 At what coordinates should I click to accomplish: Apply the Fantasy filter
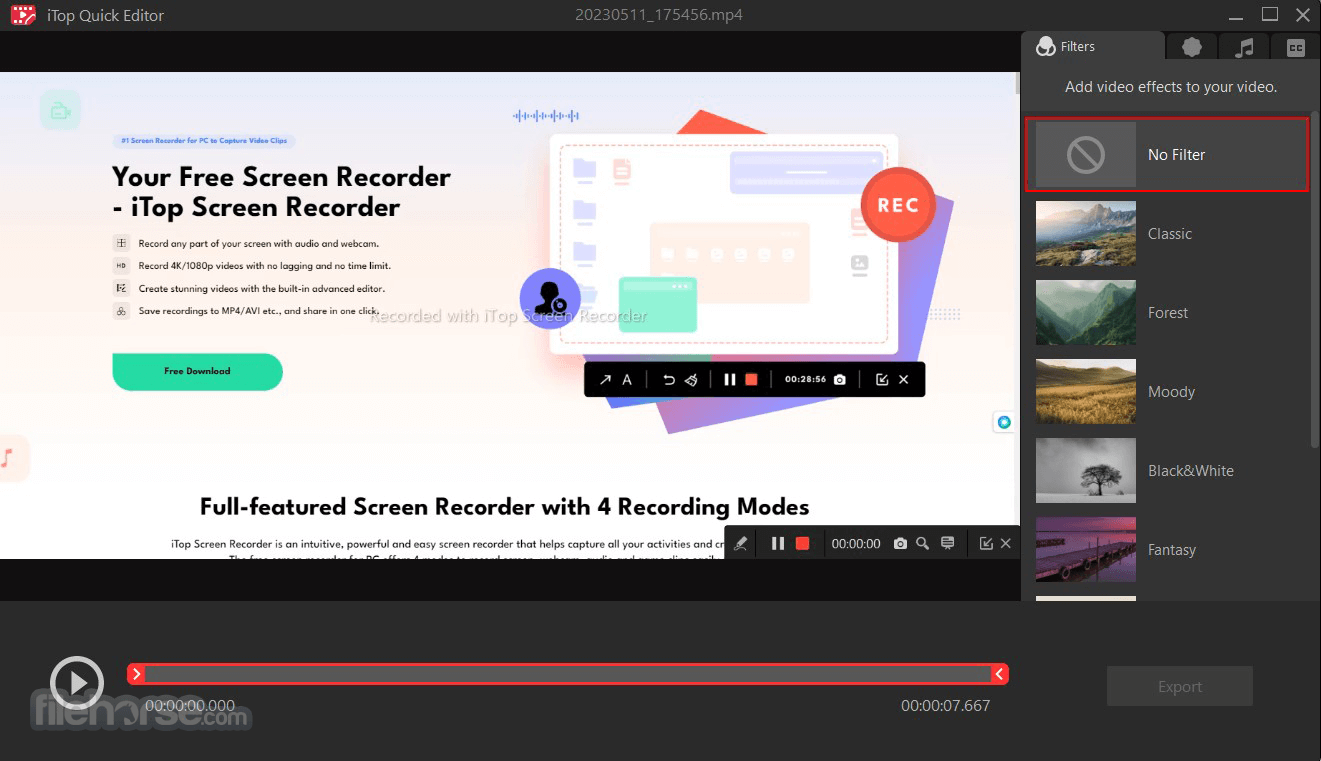coord(1167,549)
